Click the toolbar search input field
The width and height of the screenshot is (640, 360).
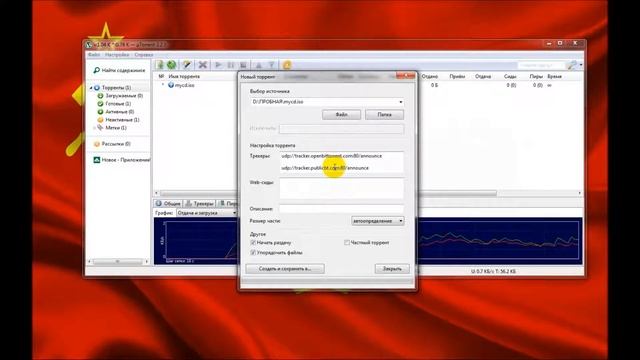(542, 65)
